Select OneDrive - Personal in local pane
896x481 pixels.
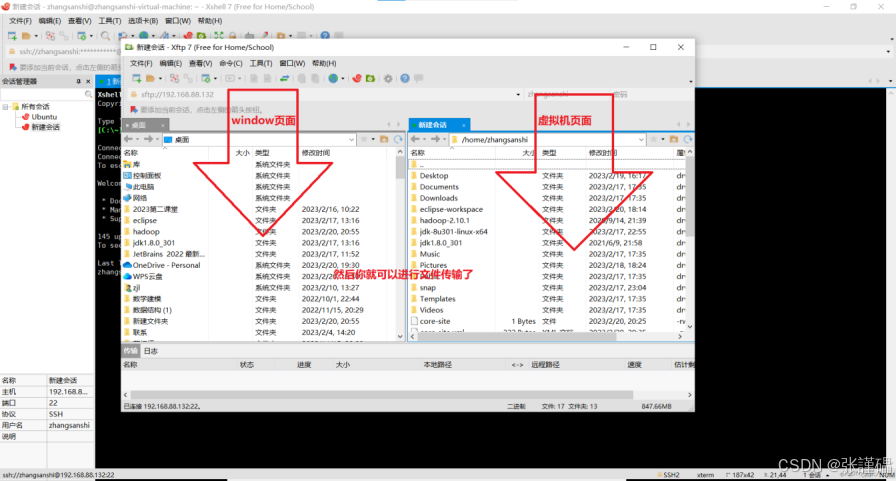click(x=166, y=265)
